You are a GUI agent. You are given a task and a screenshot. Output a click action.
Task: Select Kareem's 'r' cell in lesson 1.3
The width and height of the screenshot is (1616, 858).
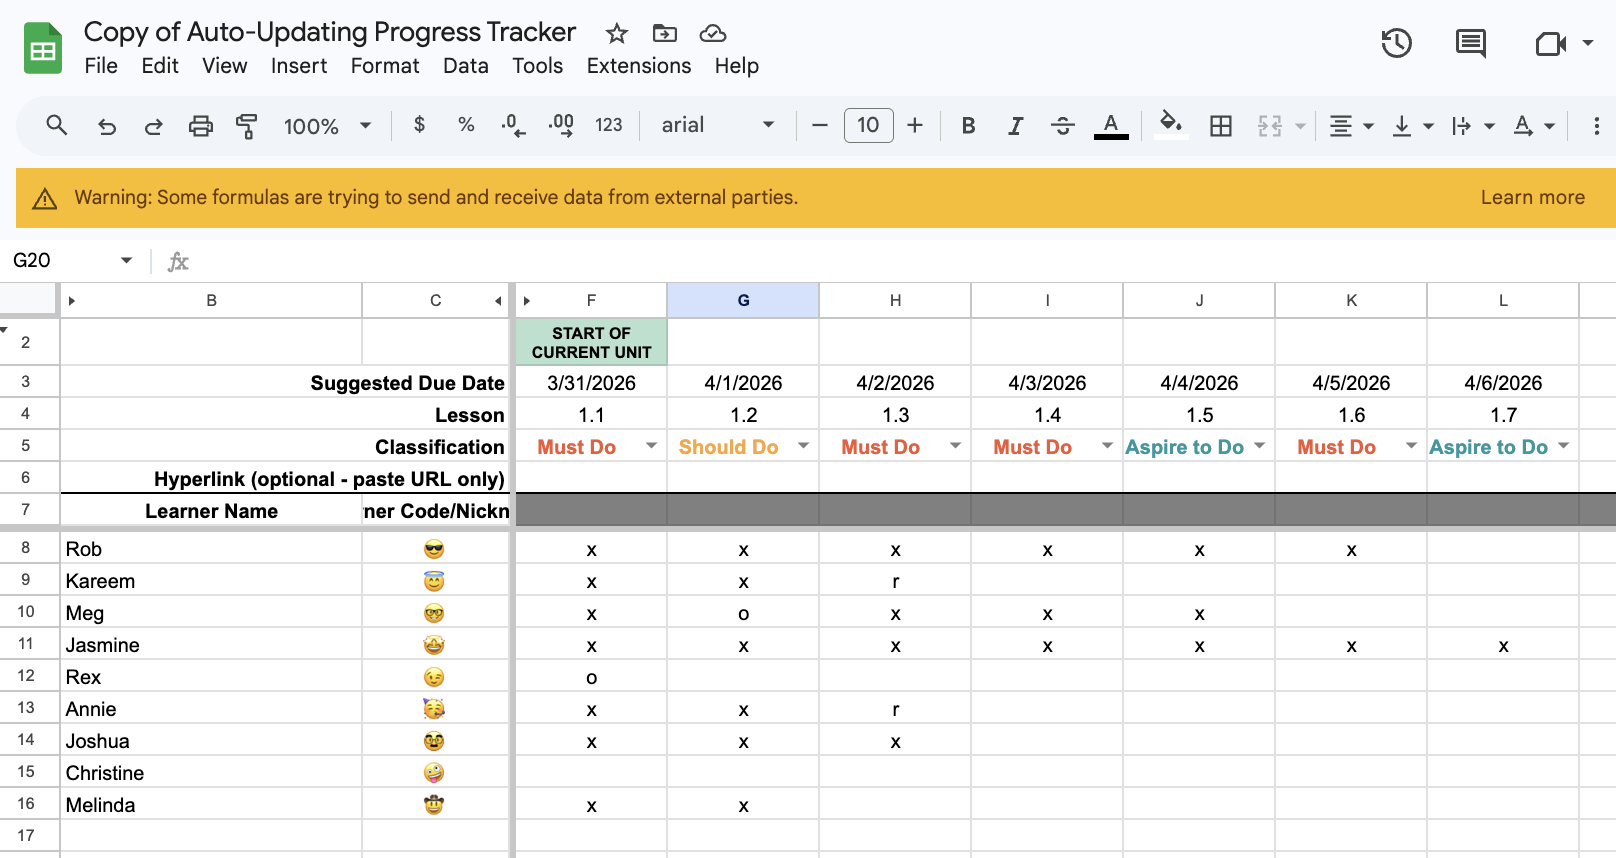[x=895, y=581]
